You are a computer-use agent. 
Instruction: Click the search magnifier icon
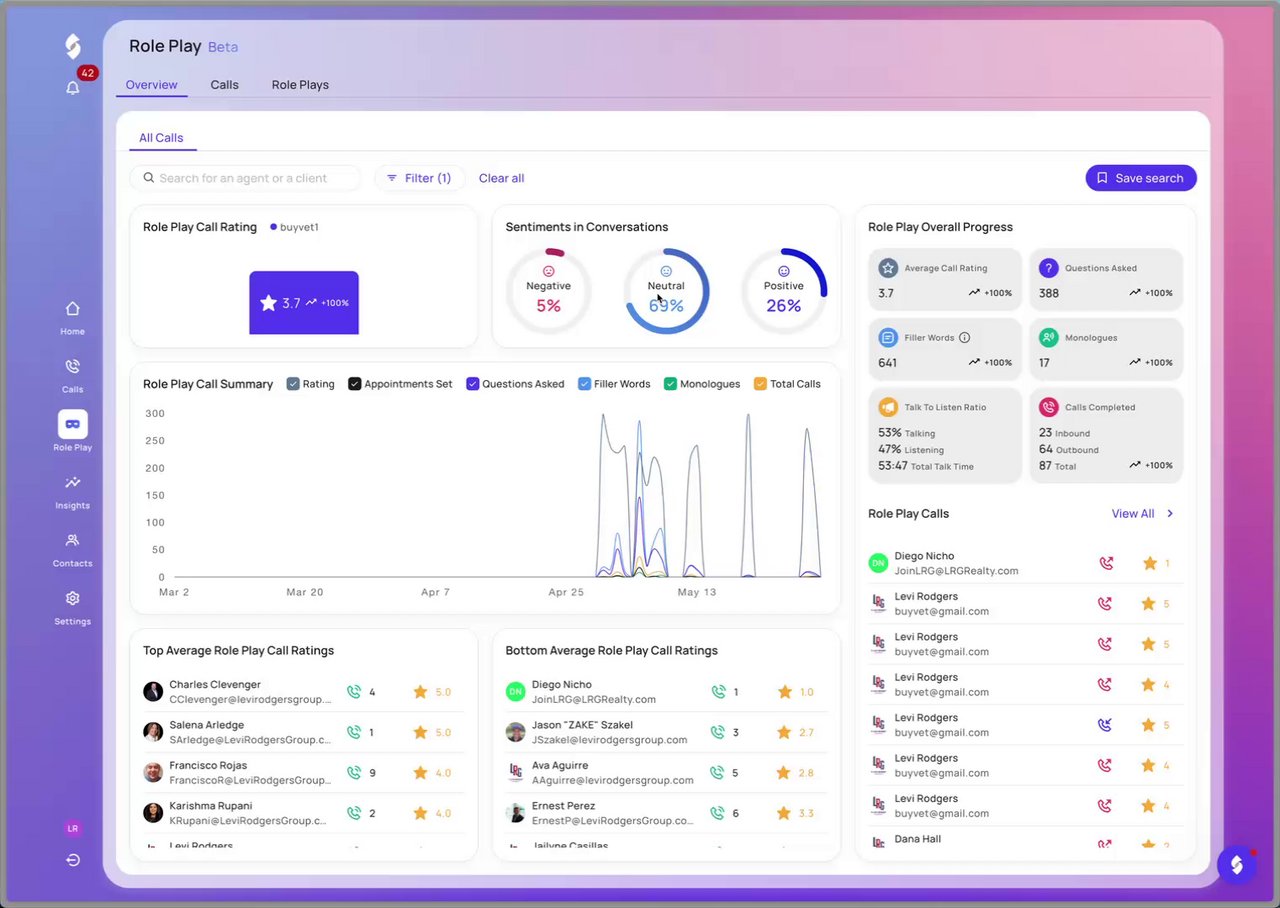(149, 178)
